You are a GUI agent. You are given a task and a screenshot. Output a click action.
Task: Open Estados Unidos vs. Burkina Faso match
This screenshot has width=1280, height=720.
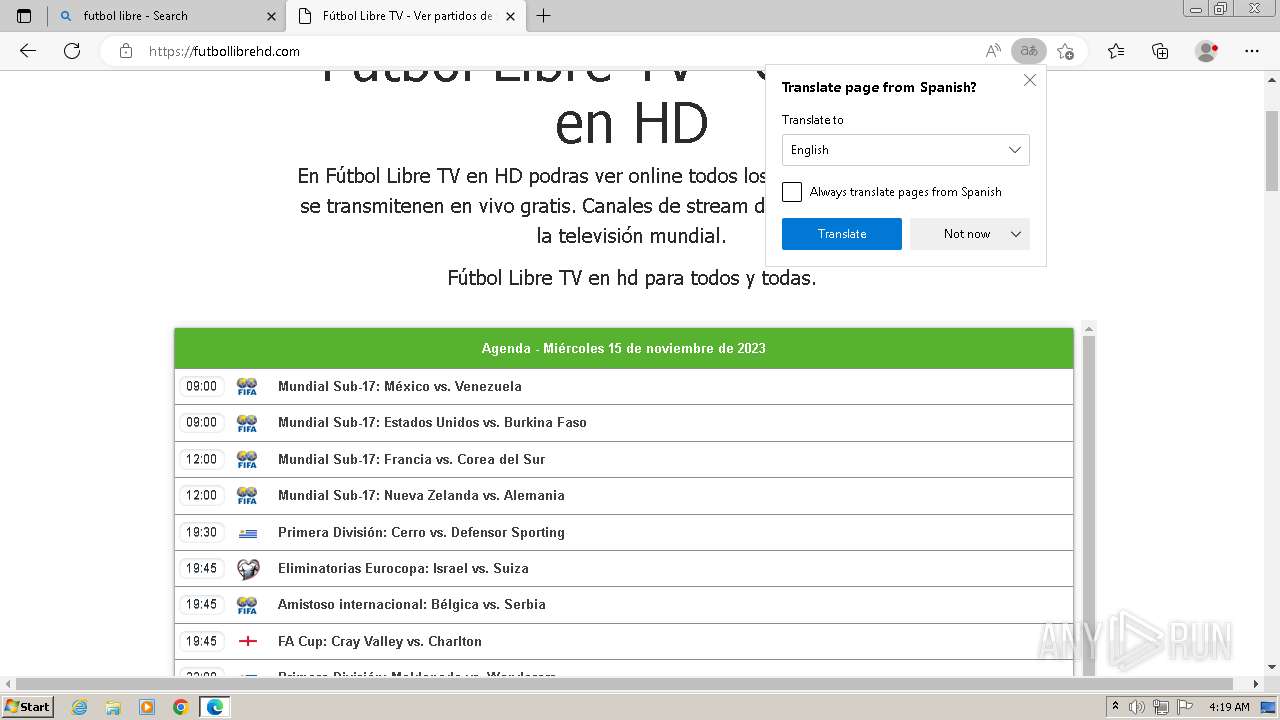(x=624, y=422)
